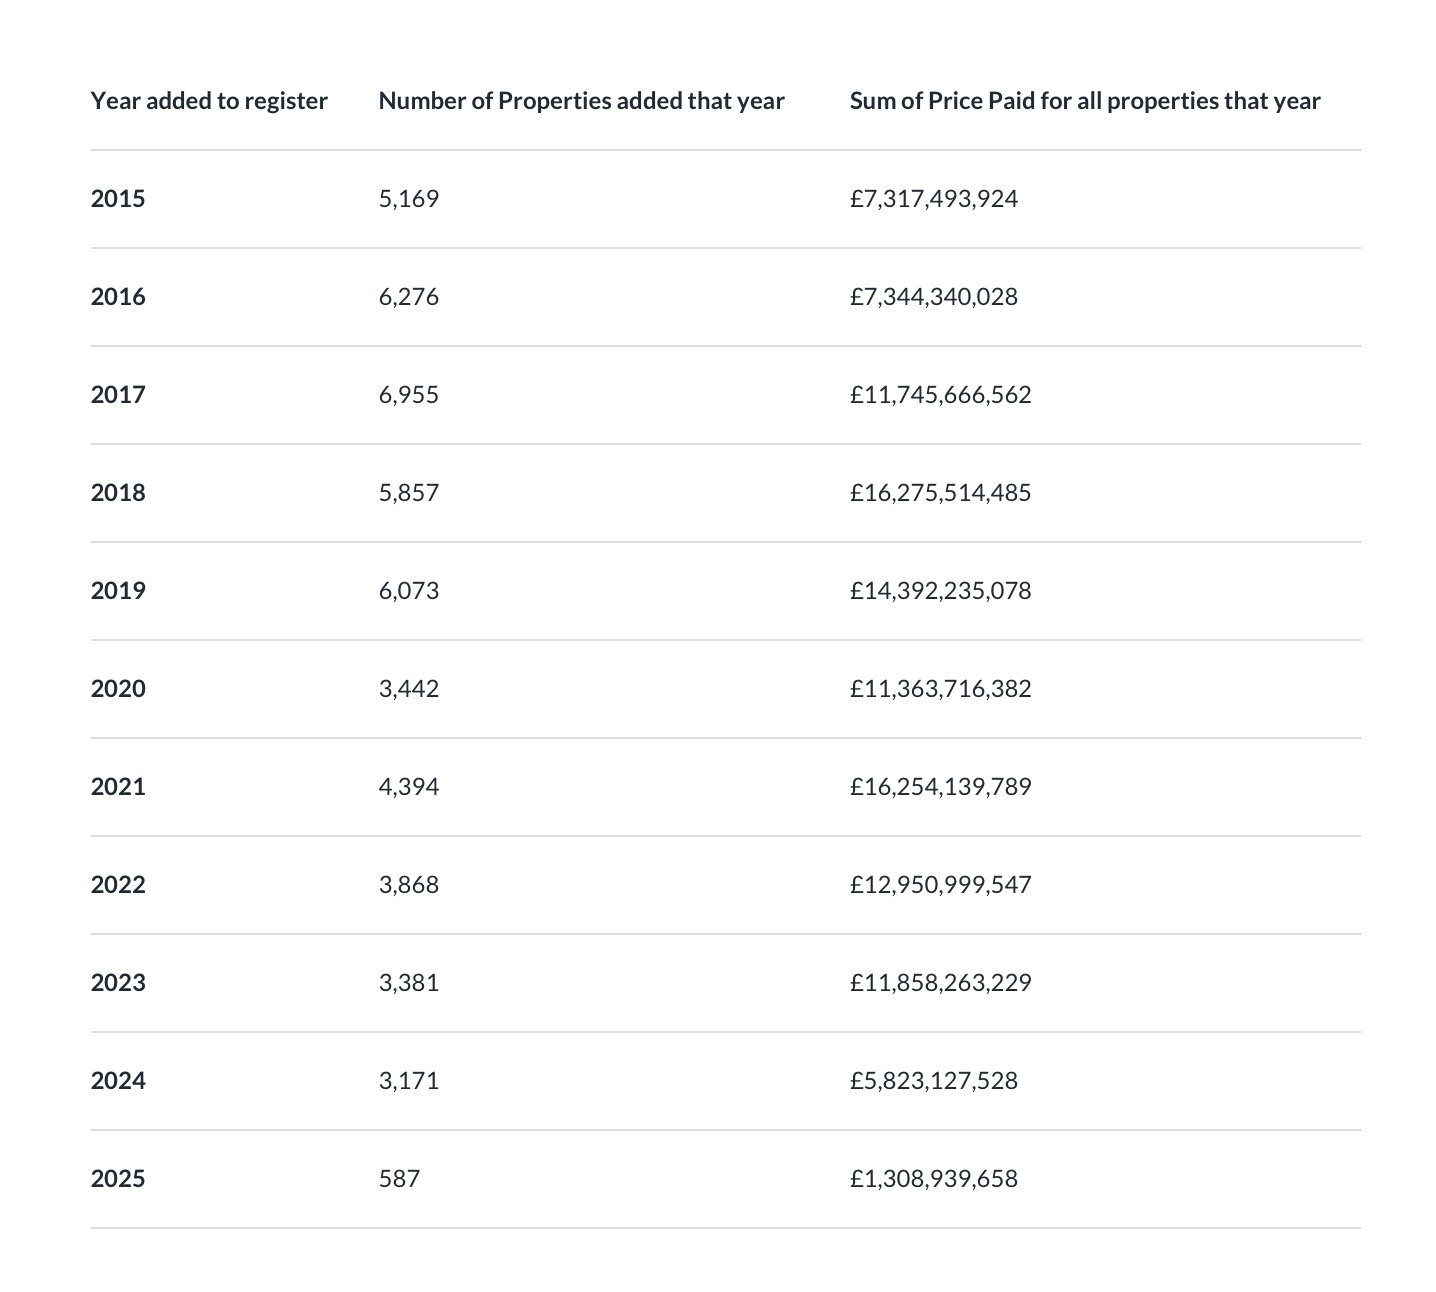Select the 3,381 properties count
Viewport: 1436px width, 1292px height.
pos(408,983)
